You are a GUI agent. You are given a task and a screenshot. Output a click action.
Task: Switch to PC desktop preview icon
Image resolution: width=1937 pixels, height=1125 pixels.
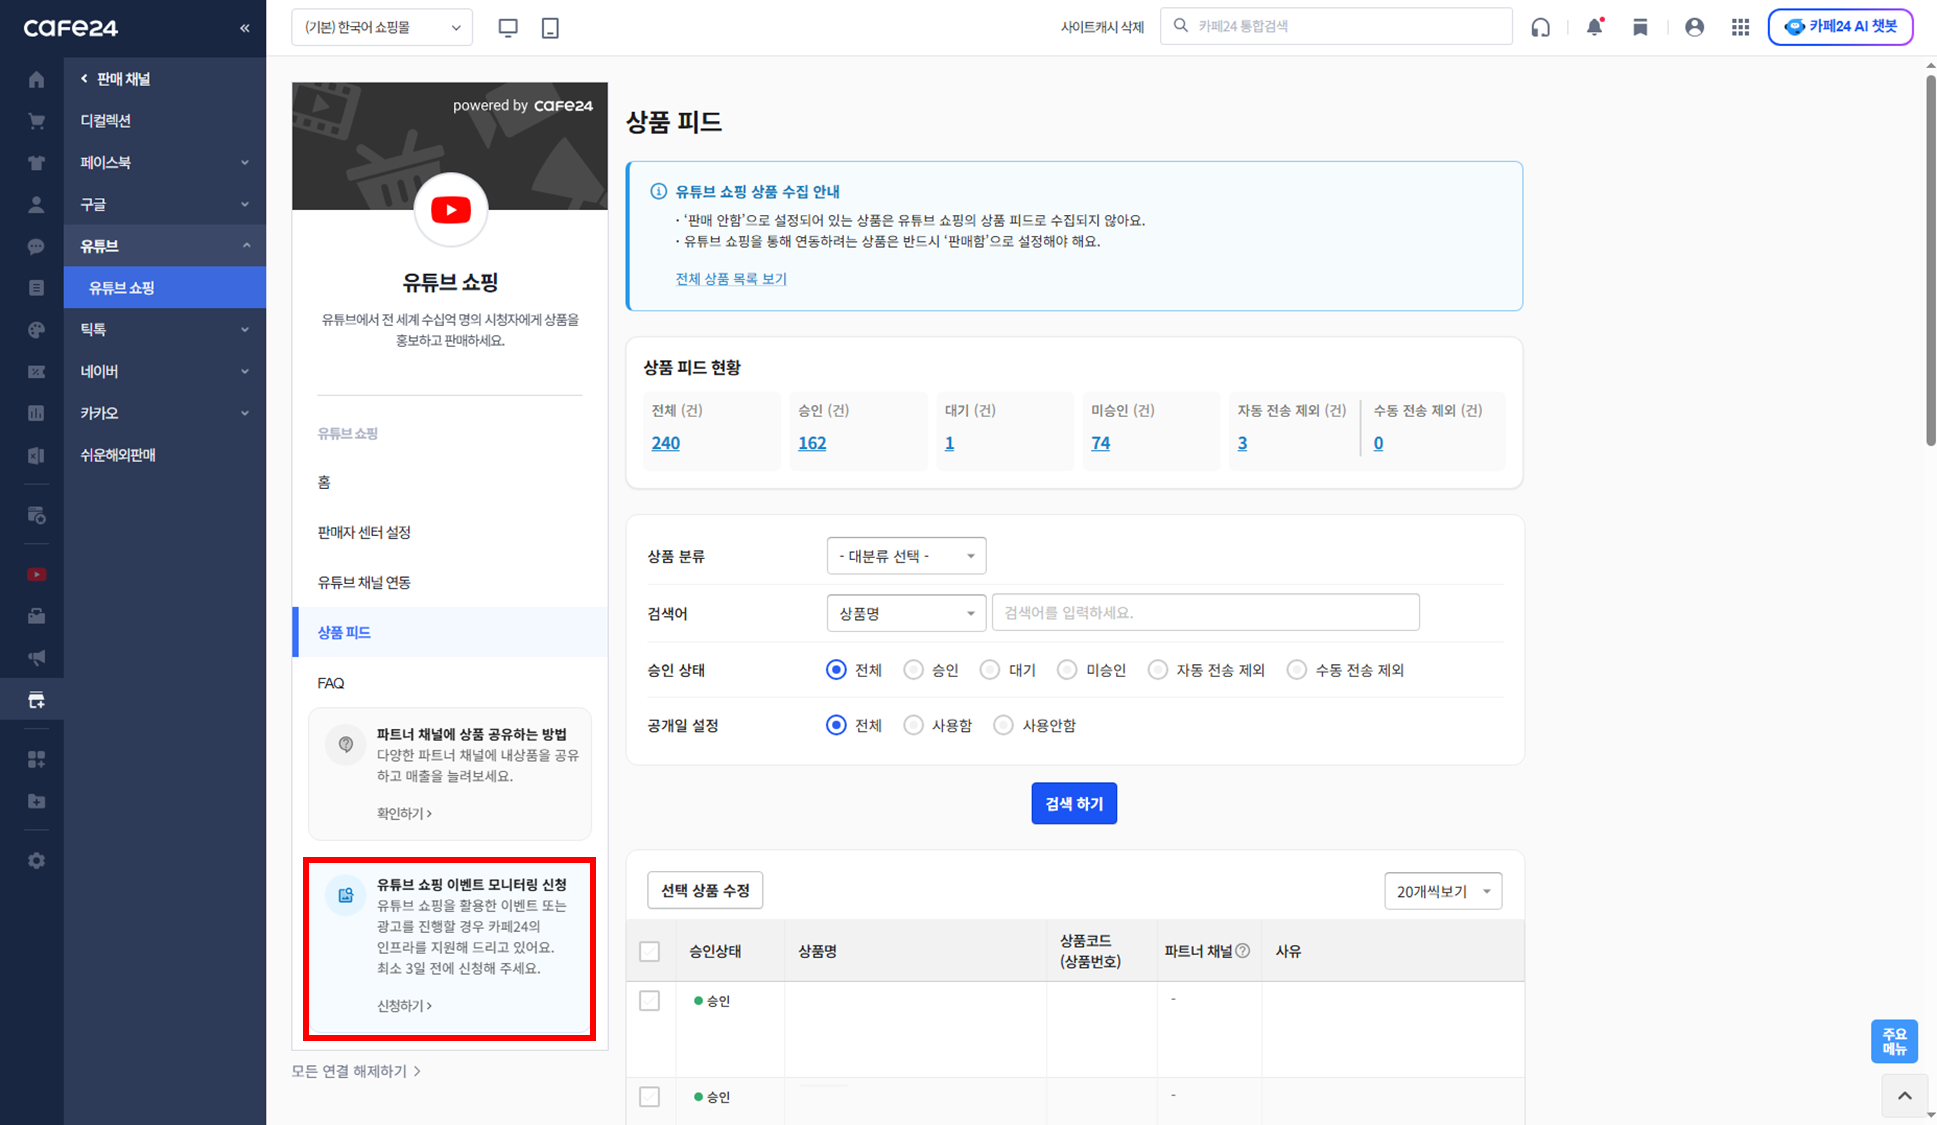(x=508, y=28)
